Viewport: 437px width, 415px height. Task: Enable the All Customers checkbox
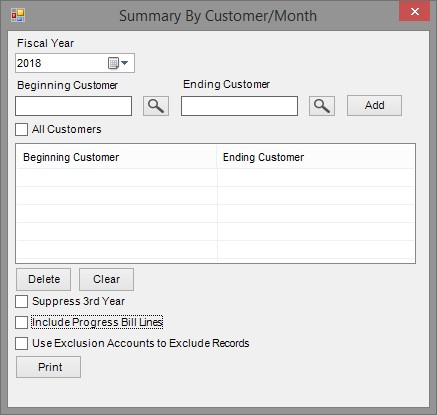[21, 129]
